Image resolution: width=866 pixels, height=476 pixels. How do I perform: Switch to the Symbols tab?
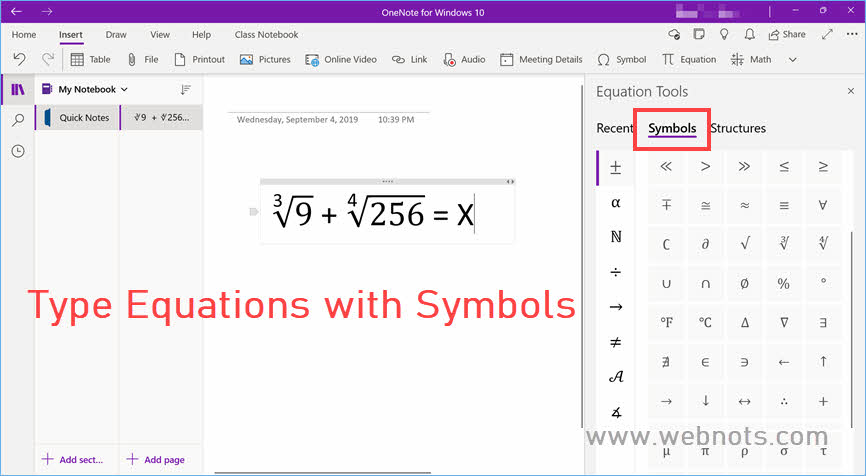click(x=672, y=128)
